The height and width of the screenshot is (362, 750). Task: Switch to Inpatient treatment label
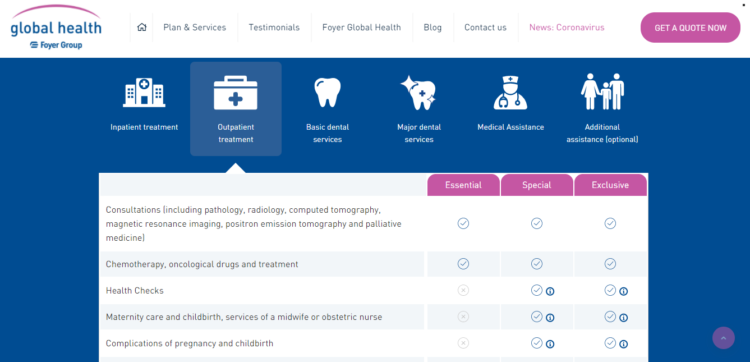(144, 127)
